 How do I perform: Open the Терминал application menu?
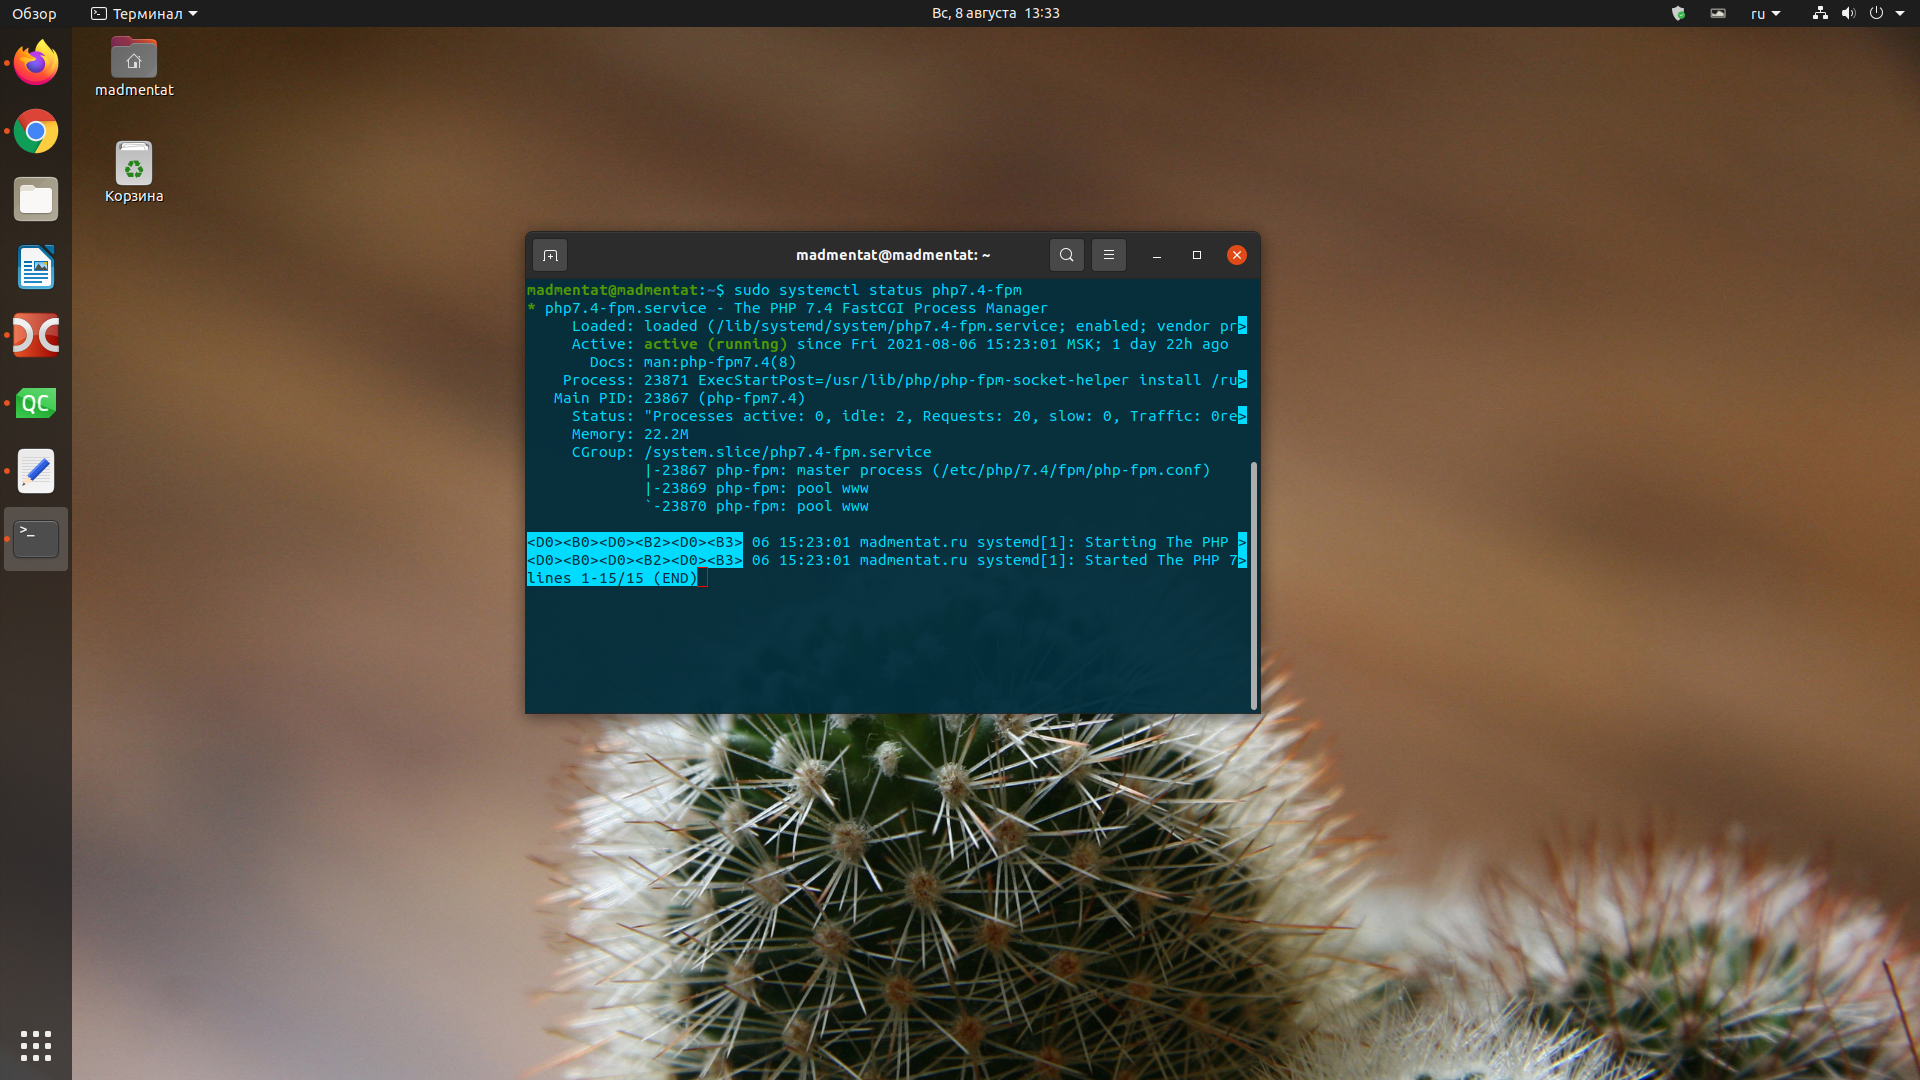(144, 13)
